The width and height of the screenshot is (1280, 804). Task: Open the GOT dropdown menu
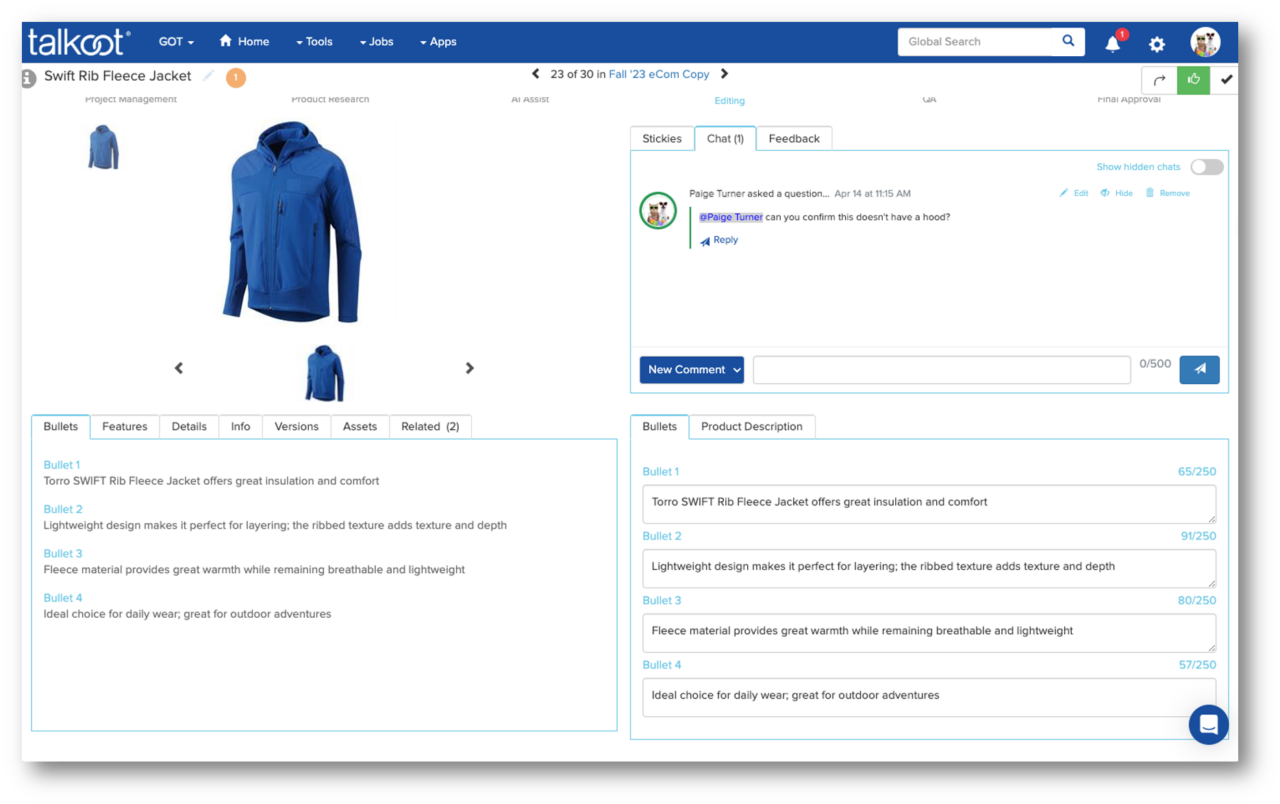click(x=176, y=42)
